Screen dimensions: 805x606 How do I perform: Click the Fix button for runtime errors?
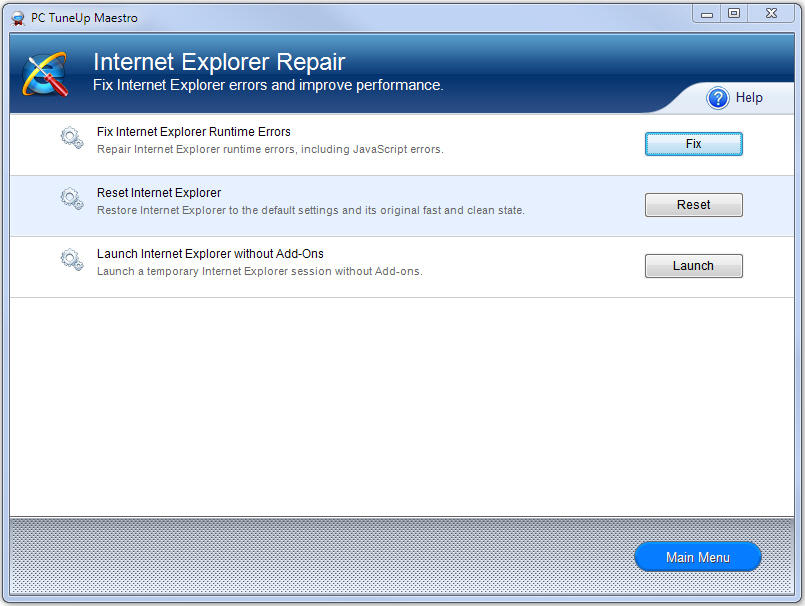coord(693,144)
